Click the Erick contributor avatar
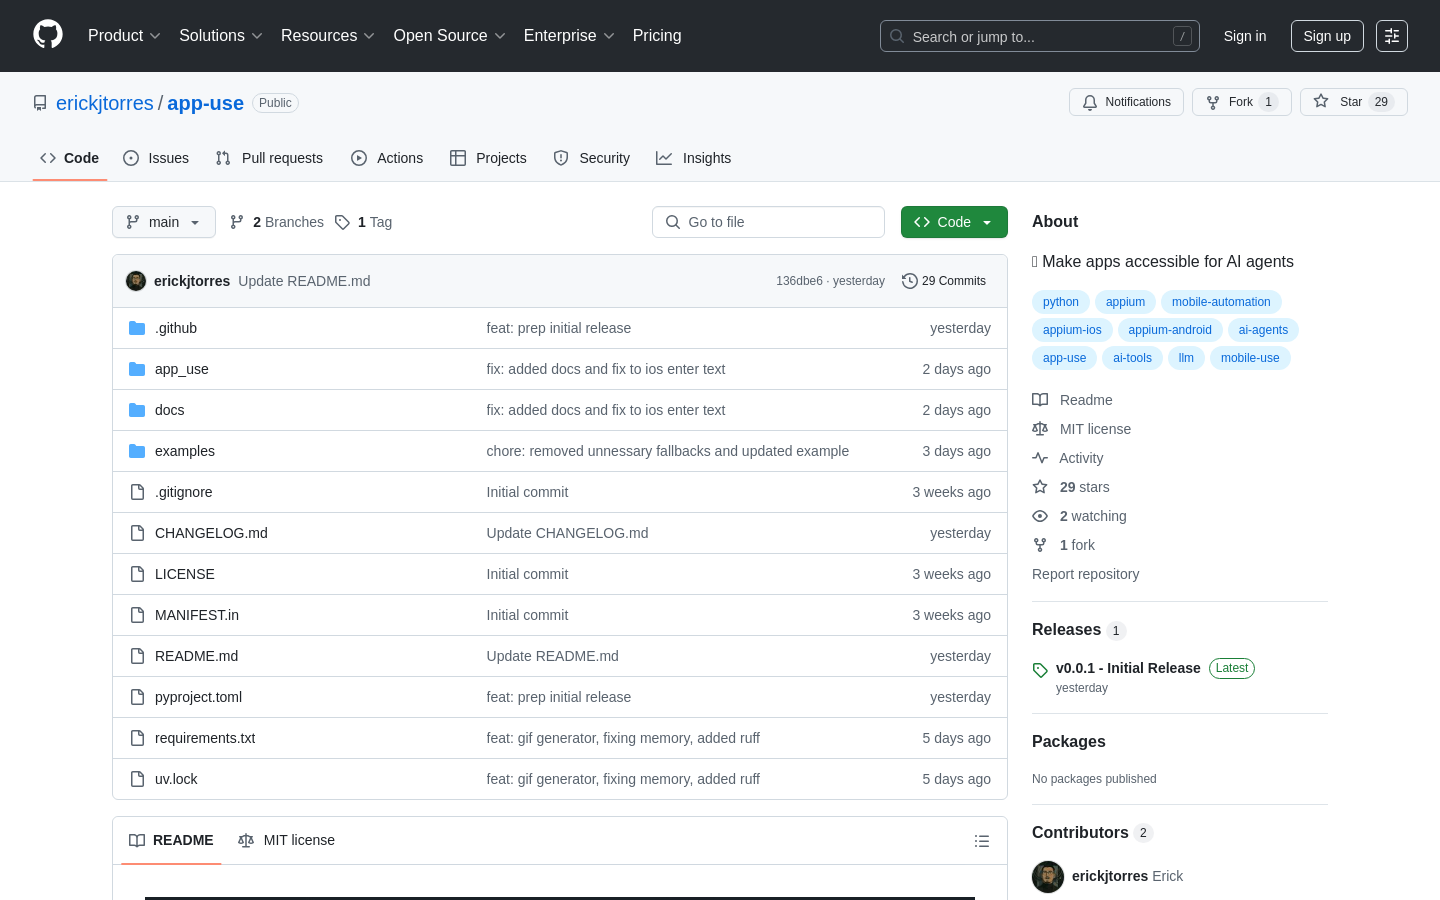Screen dimensions: 1440x900 tap(1048, 876)
